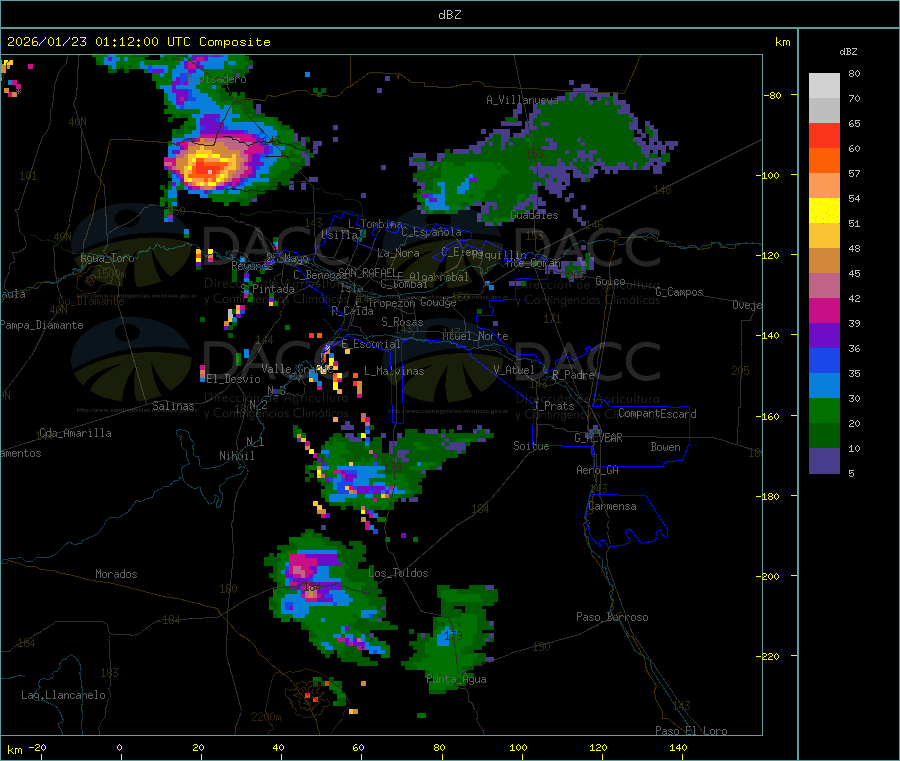Click the Morados place label
This screenshot has width=900, height=761.
point(116,574)
